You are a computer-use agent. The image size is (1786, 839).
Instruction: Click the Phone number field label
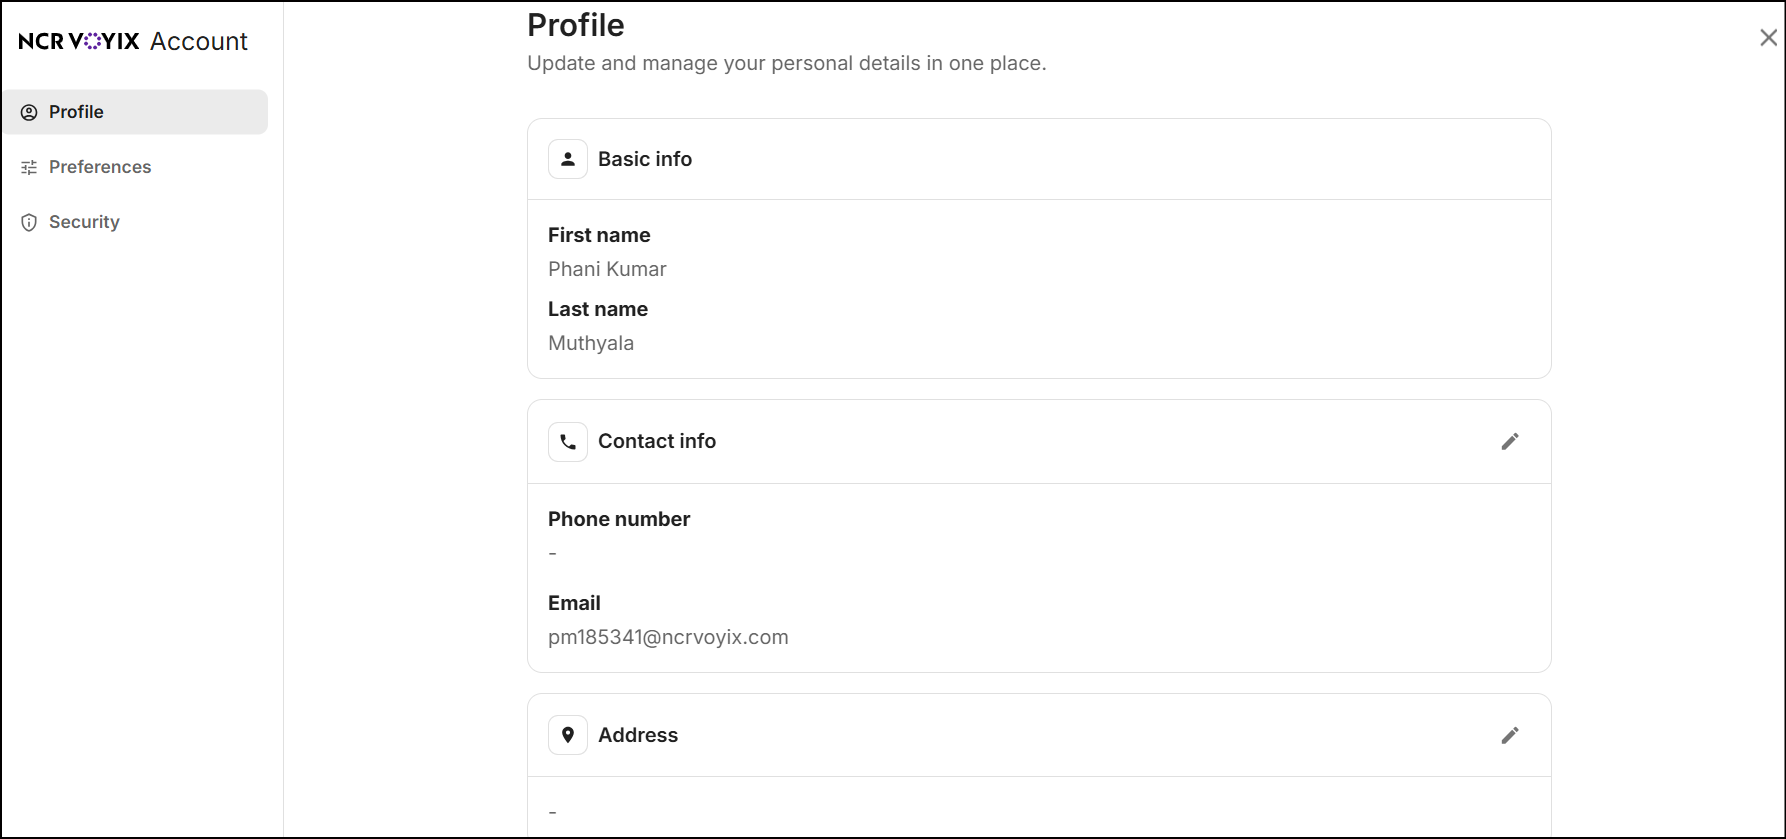(x=619, y=519)
